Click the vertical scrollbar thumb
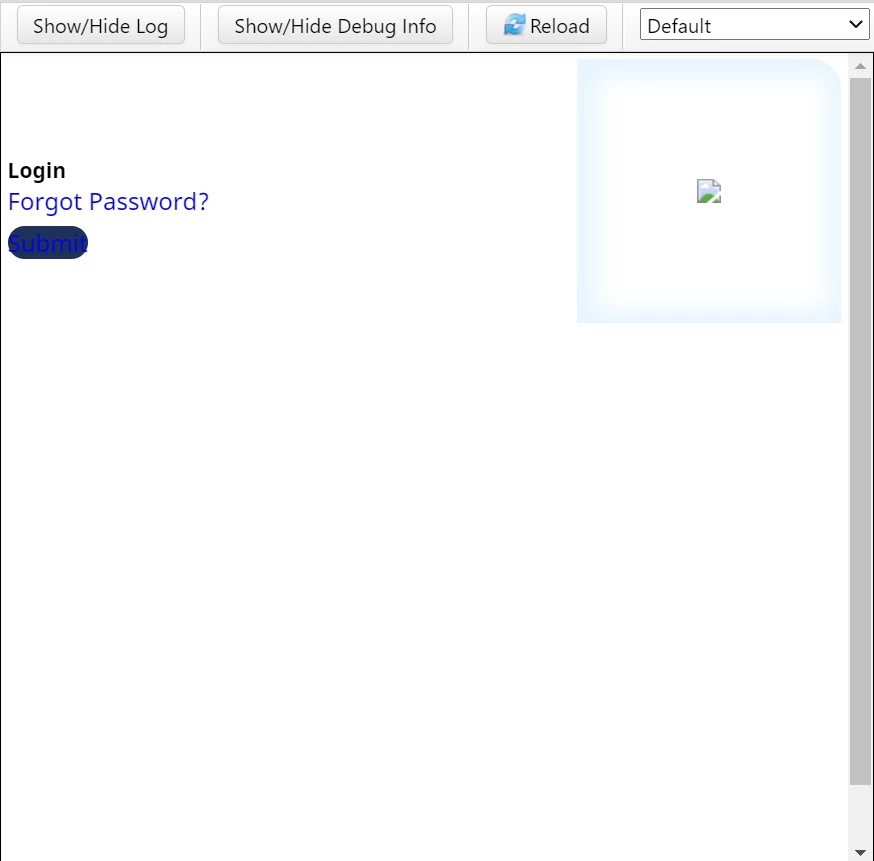Viewport: 874px width, 861px height. pos(860,431)
